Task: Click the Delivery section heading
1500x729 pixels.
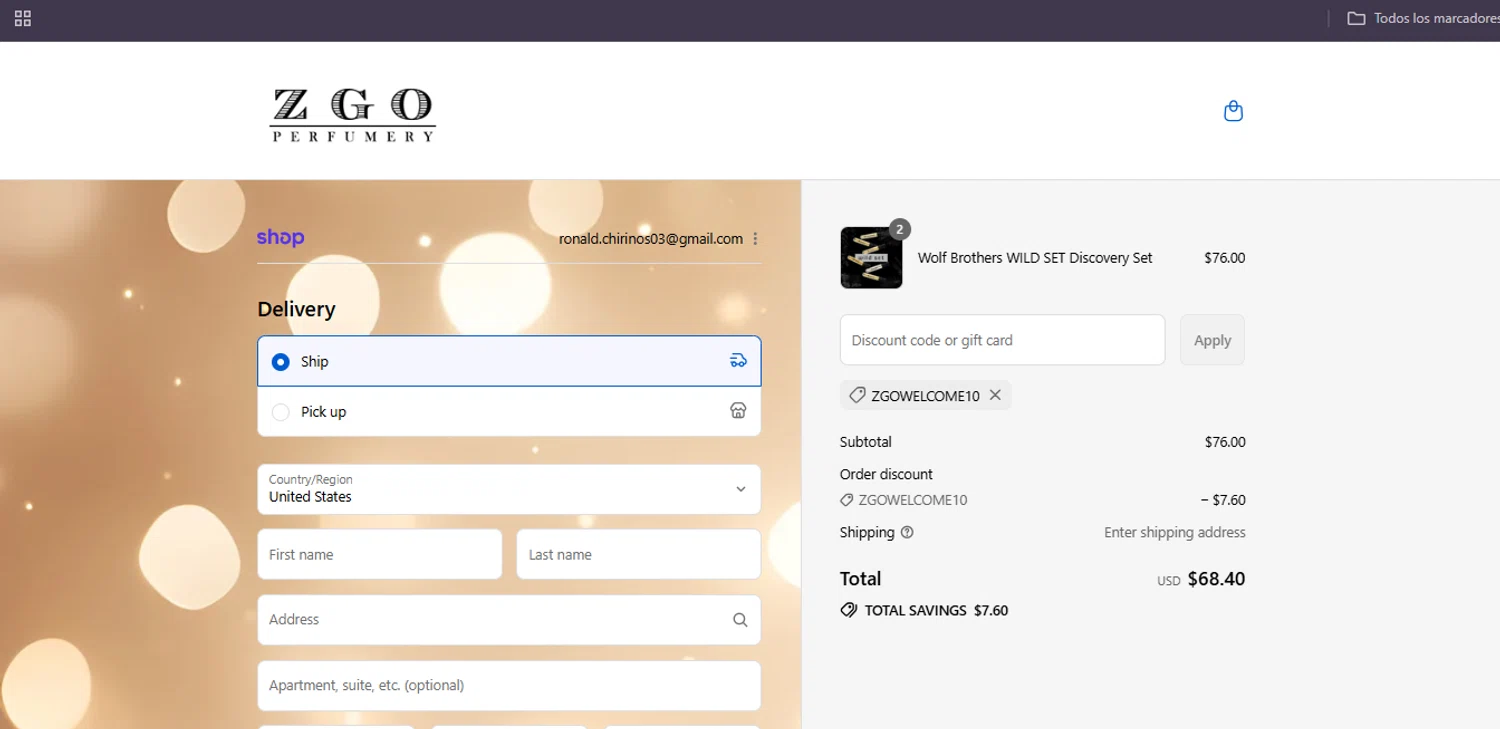Action: (296, 309)
